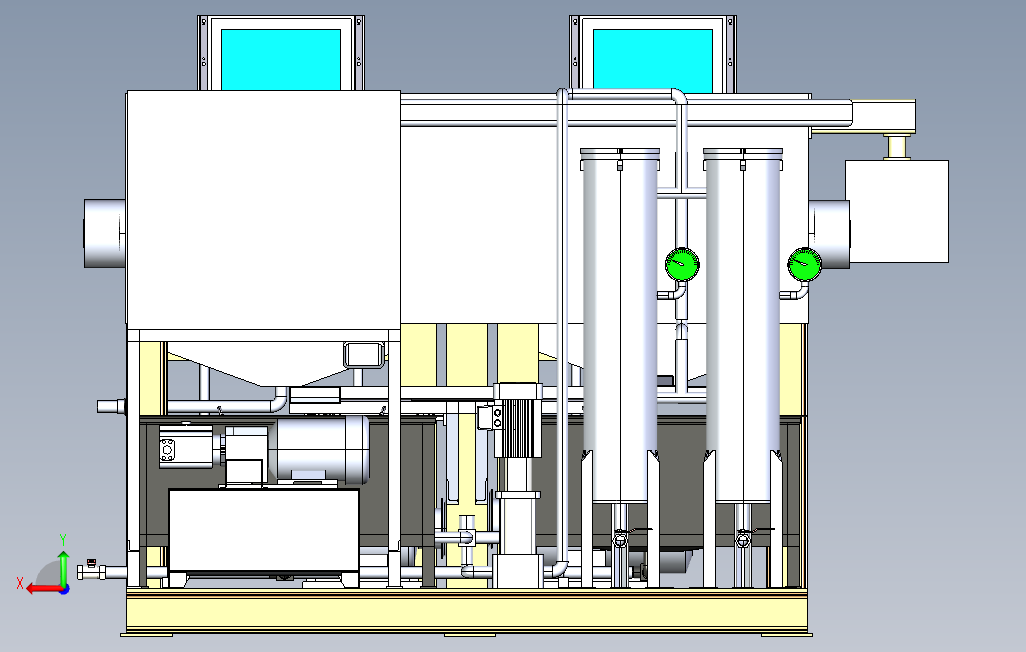Select the round flange port on the tank's left
Screen dimensions: 1026x652
(x=105, y=233)
